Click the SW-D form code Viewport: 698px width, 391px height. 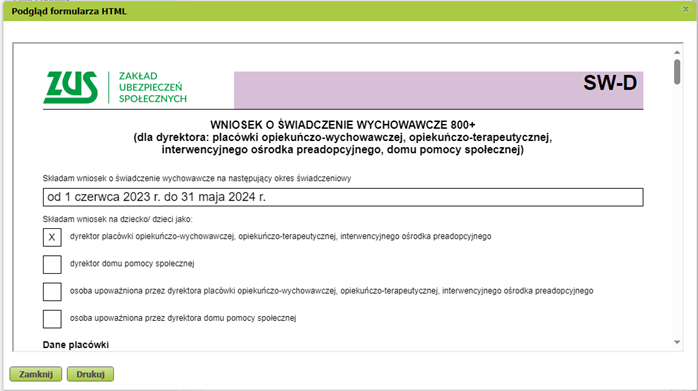[610, 83]
